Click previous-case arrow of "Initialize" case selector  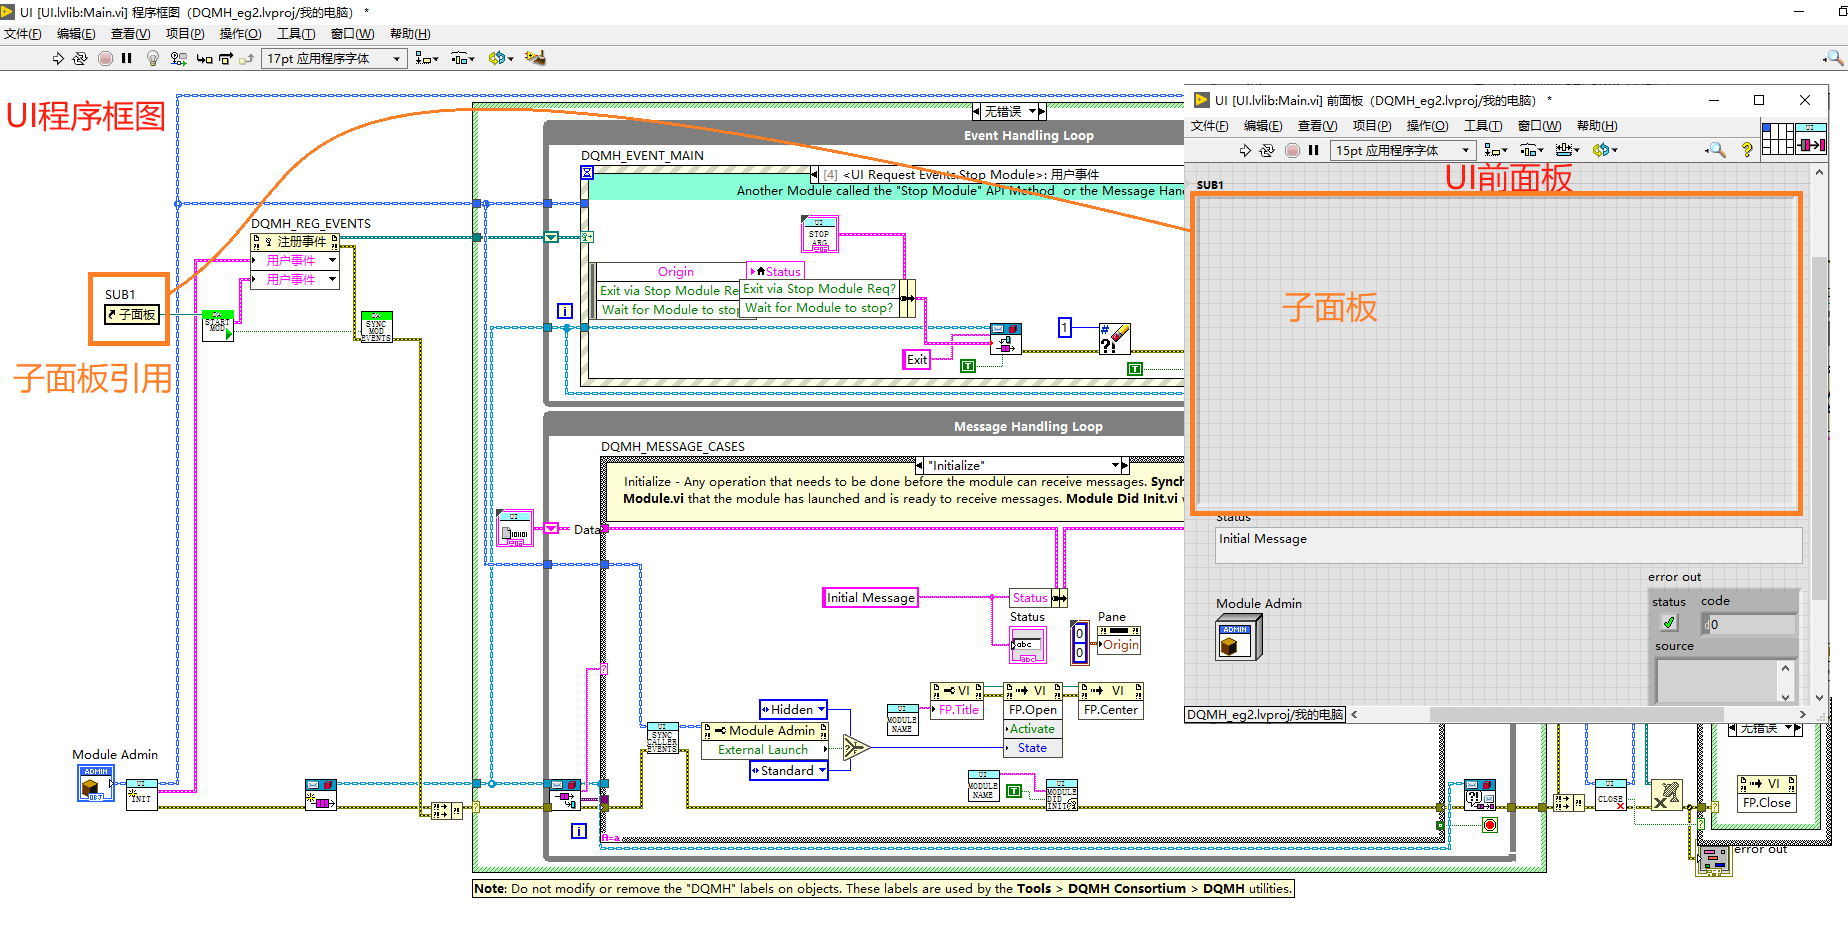(919, 465)
